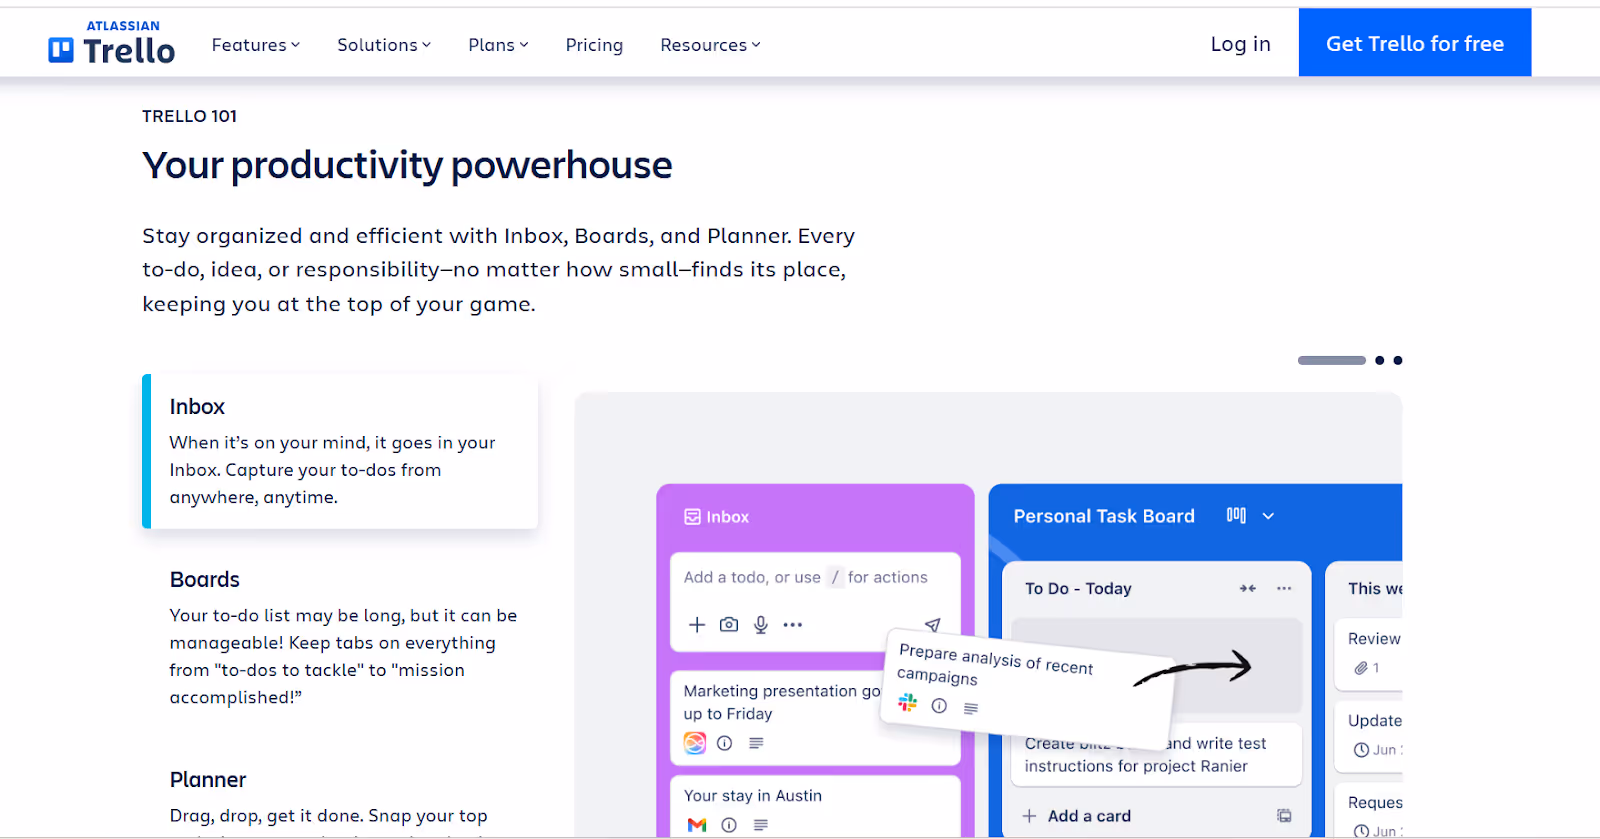Viewport: 1600px width, 839px height.
Task: Click the plus icon beside Add a card
Action: 1029,816
